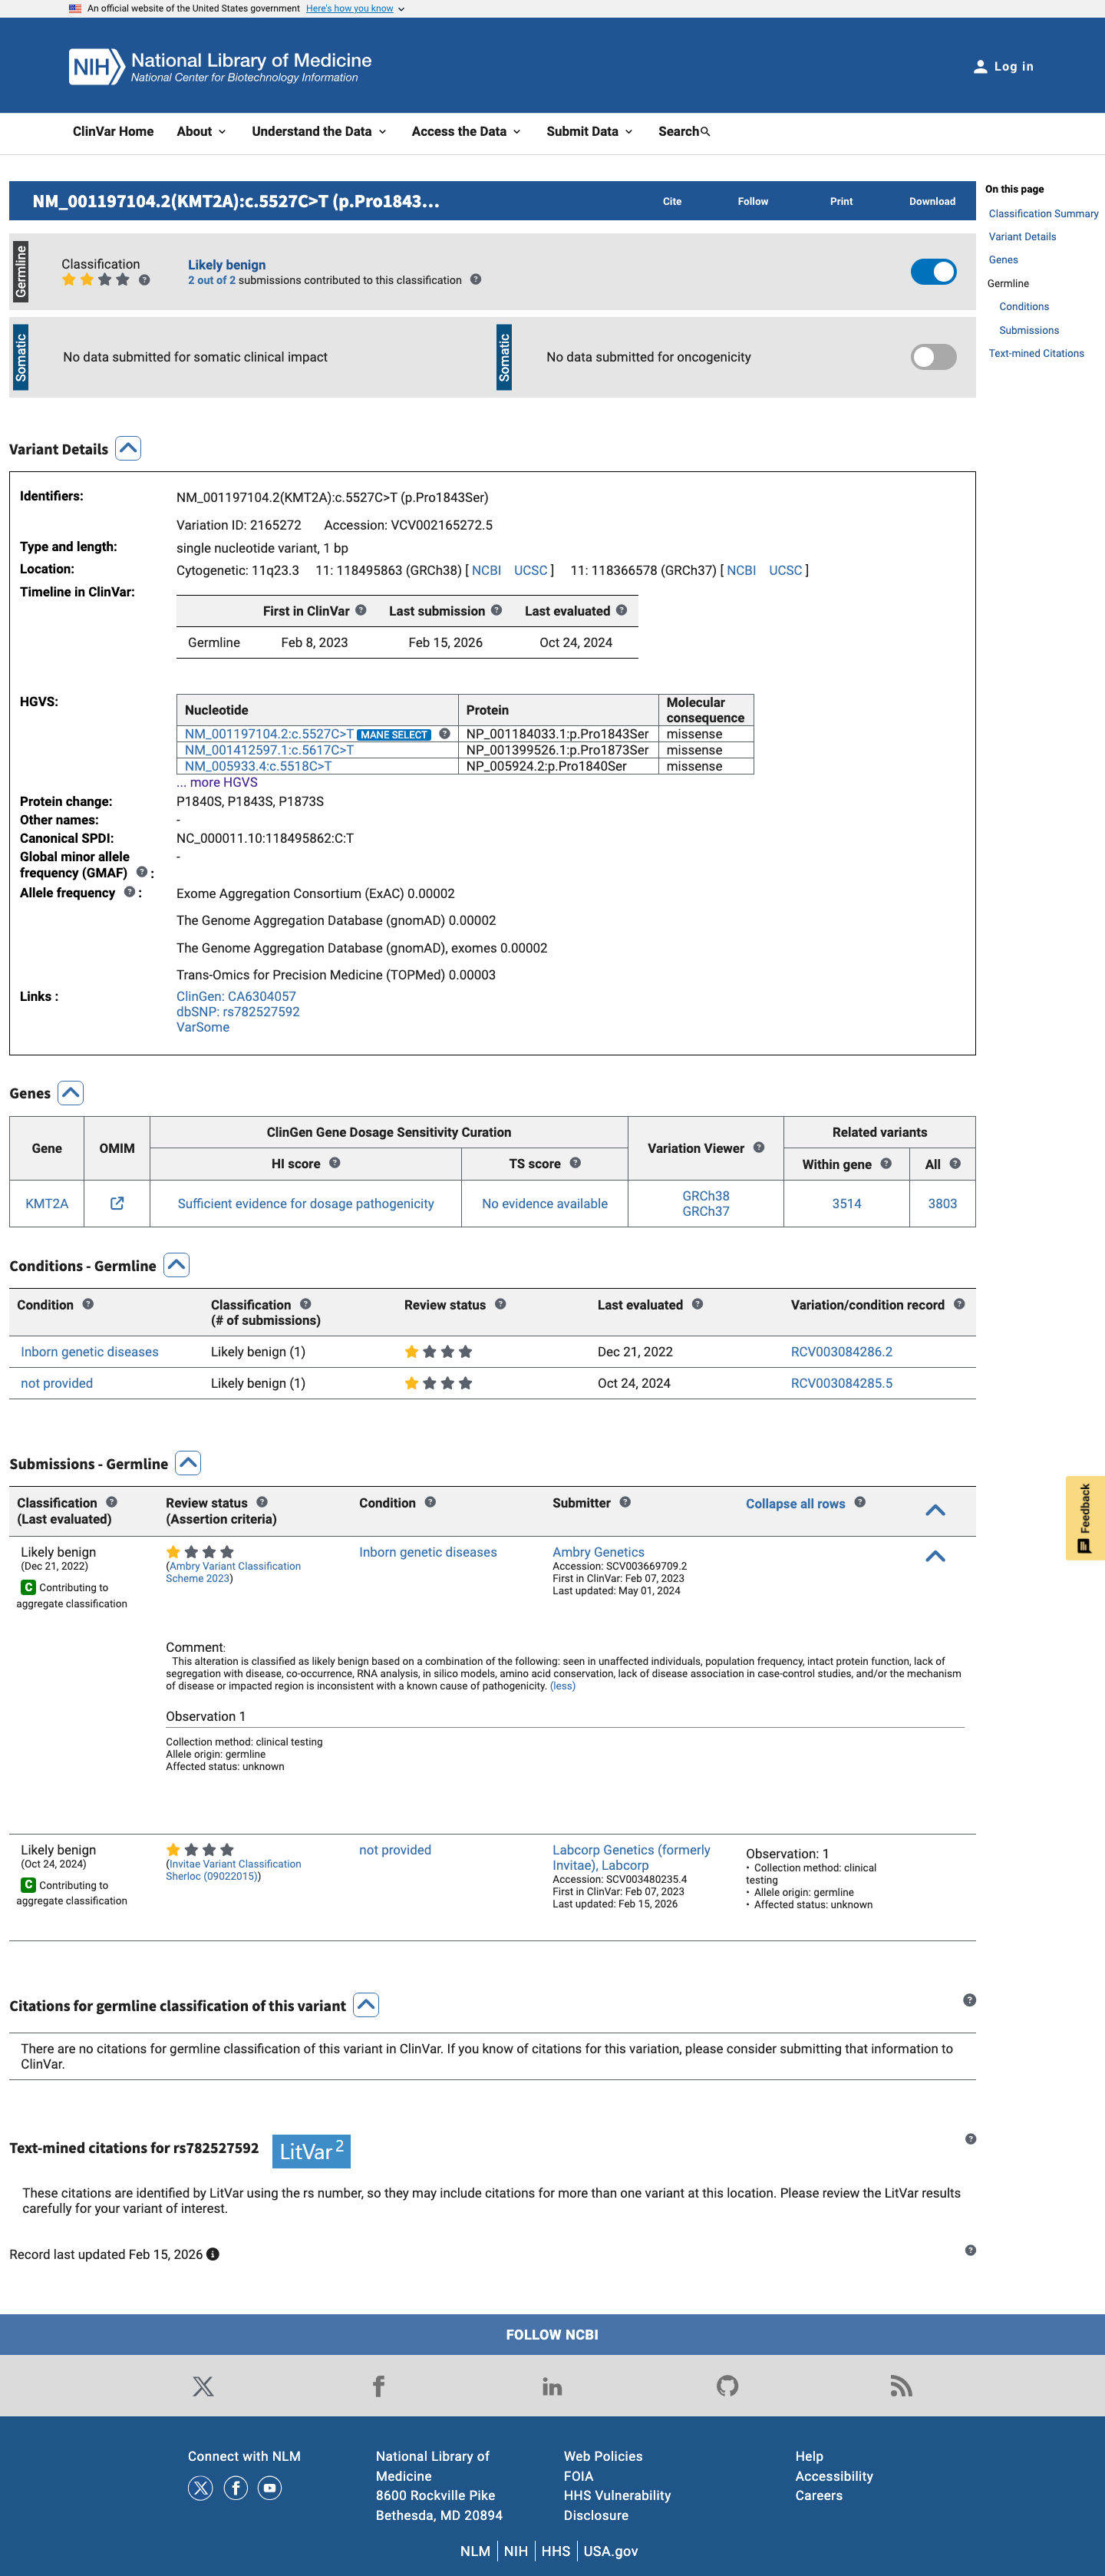Open help icon next to HI score

[335, 1162]
